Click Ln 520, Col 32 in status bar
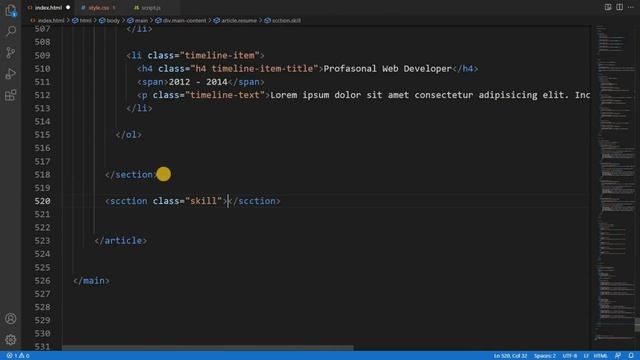The image size is (640, 360). [x=510, y=356]
